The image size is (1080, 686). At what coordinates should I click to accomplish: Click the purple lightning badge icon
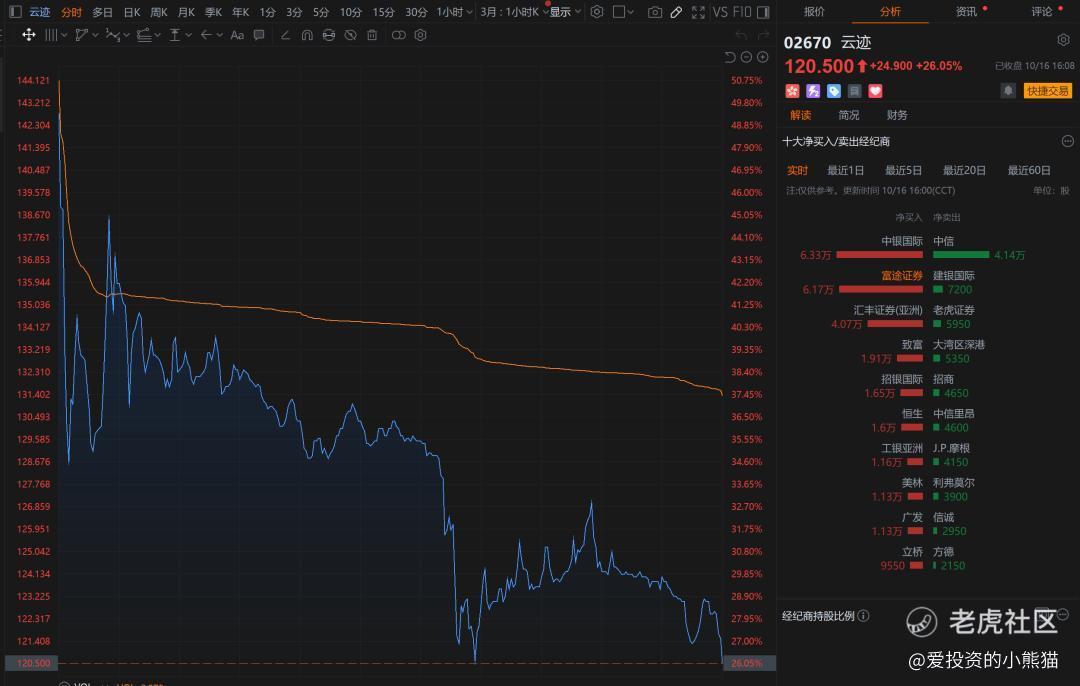point(813,91)
